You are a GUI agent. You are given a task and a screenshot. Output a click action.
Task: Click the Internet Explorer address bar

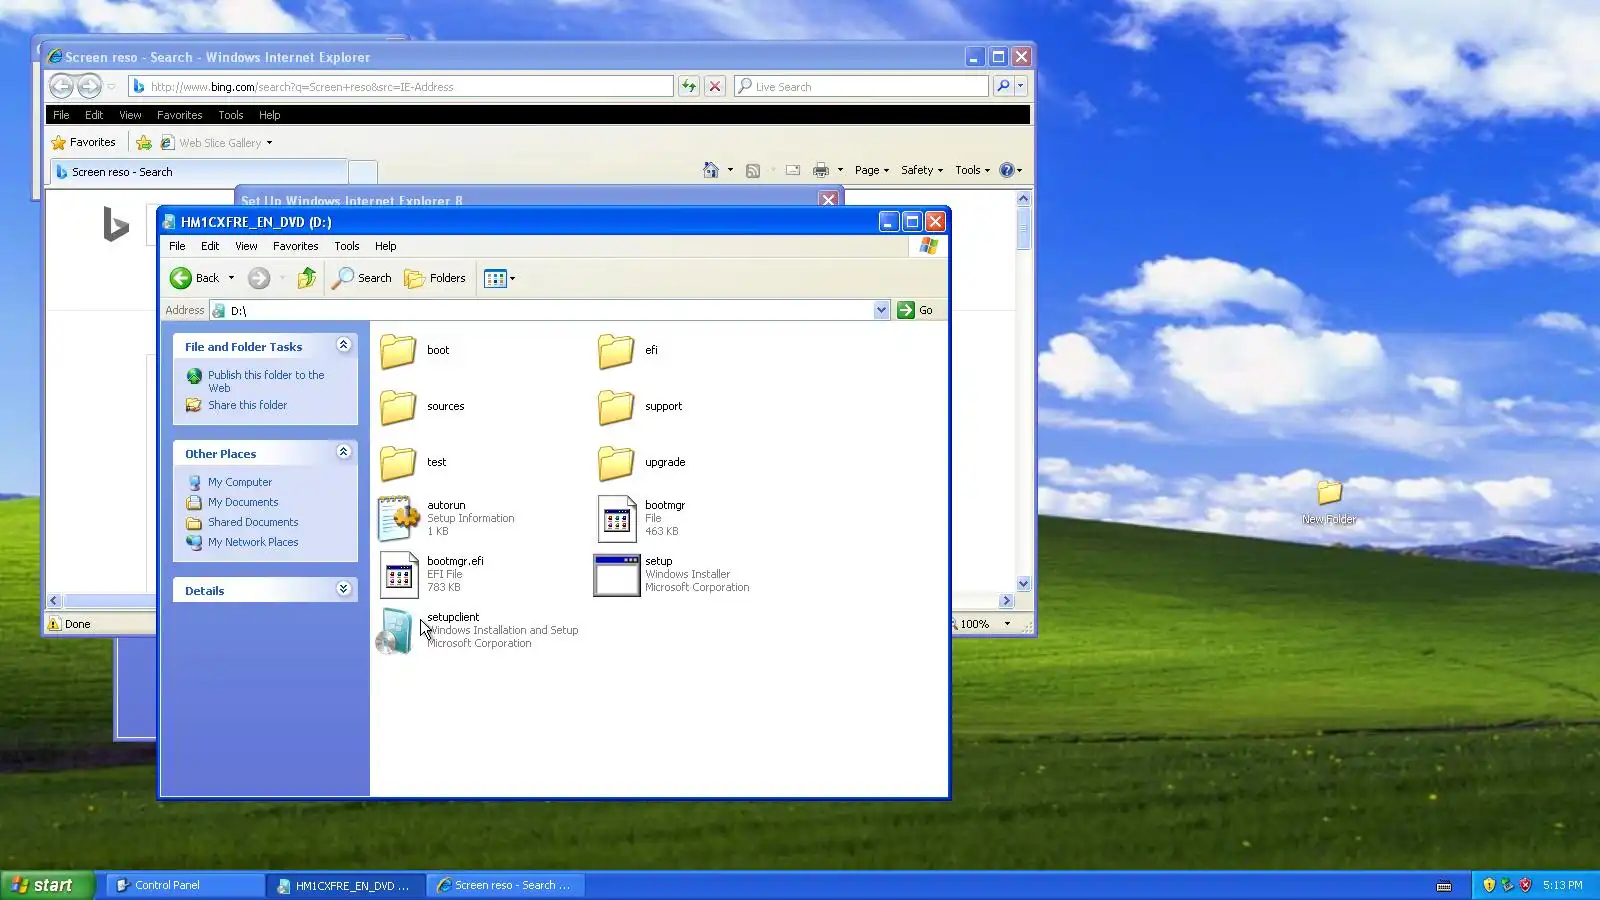click(401, 87)
